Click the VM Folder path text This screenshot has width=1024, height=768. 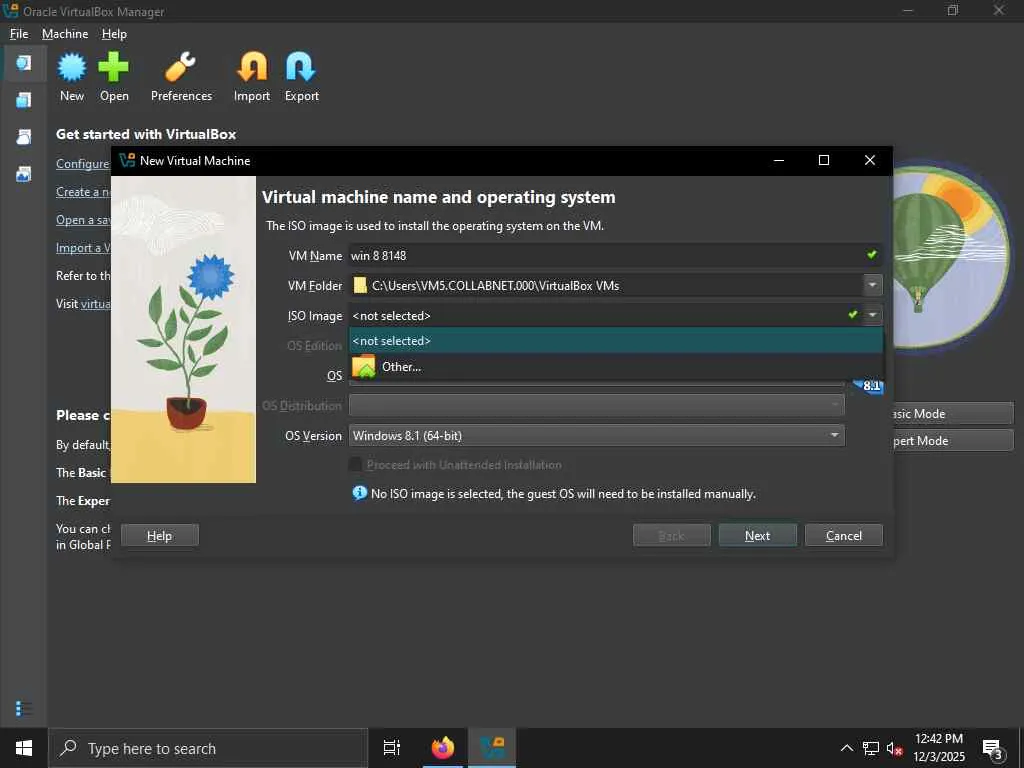click(496, 286)
